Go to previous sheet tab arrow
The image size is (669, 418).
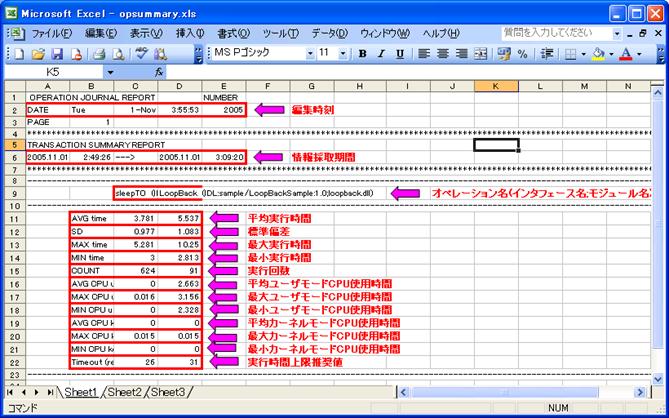tap(24, 392)
